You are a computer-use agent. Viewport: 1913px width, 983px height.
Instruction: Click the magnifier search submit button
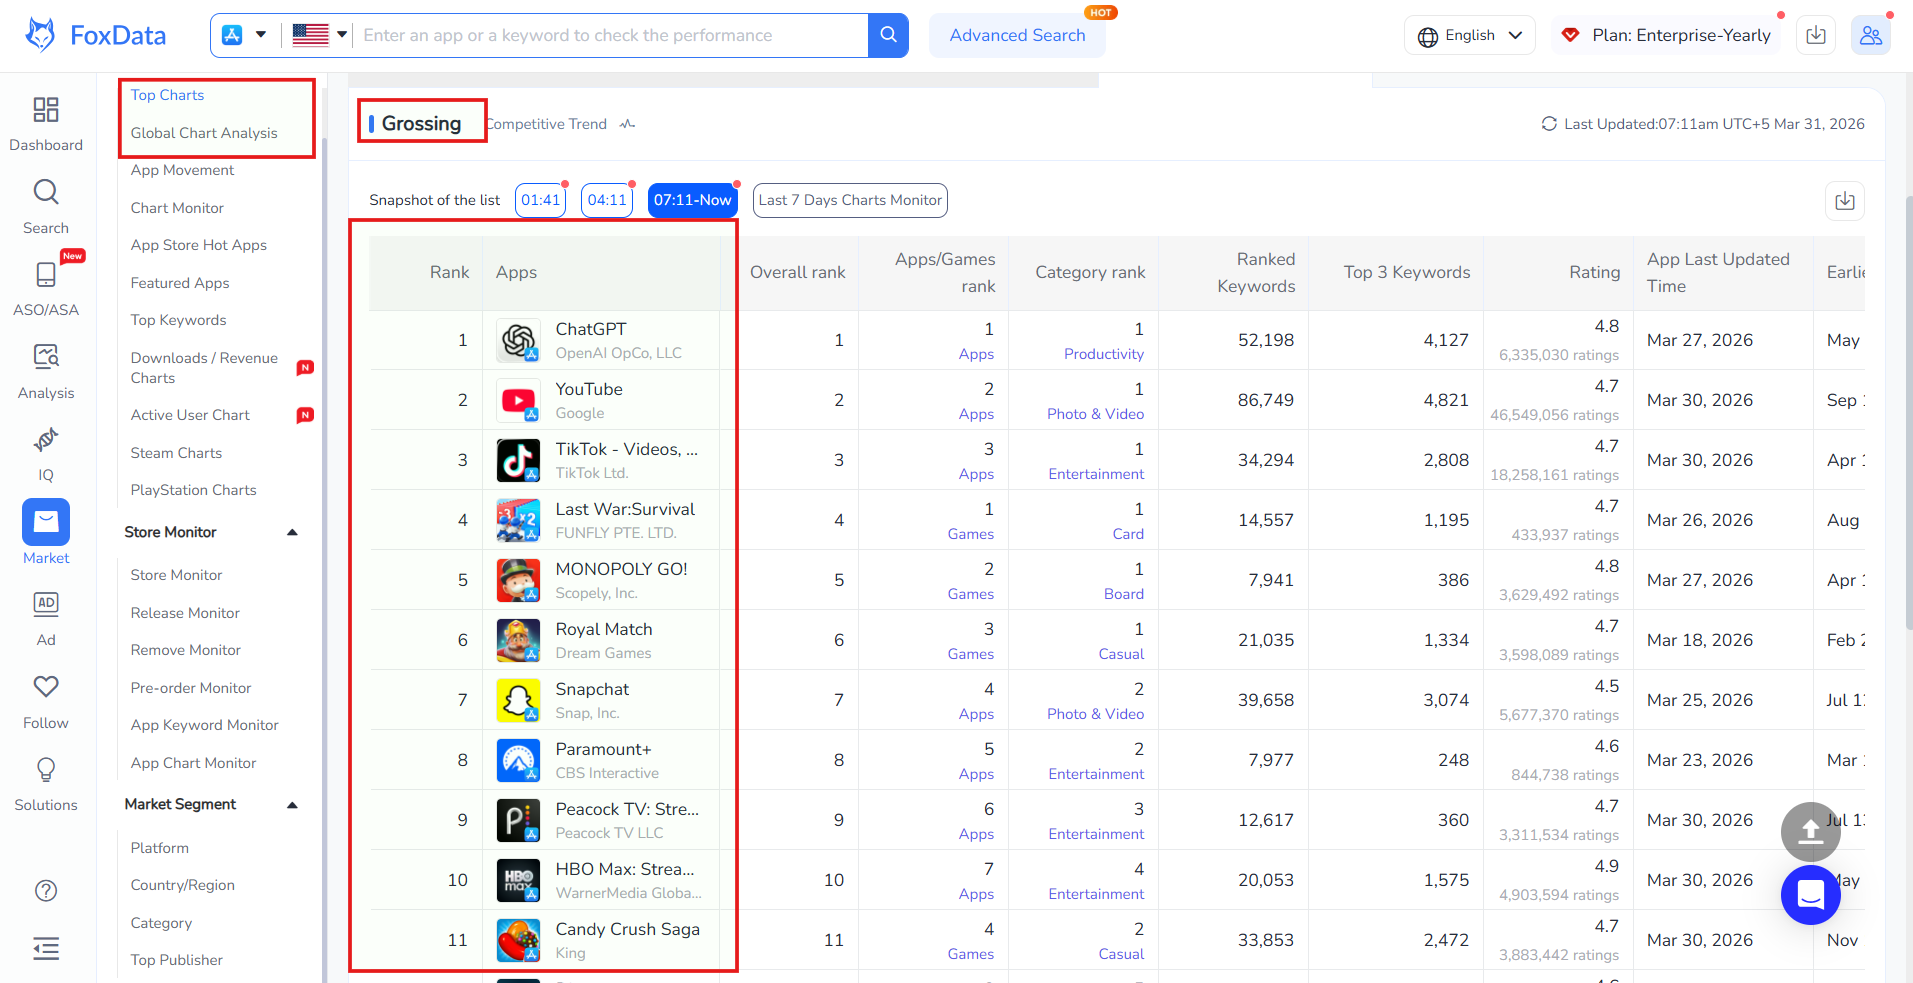click(x=888, y=35)
